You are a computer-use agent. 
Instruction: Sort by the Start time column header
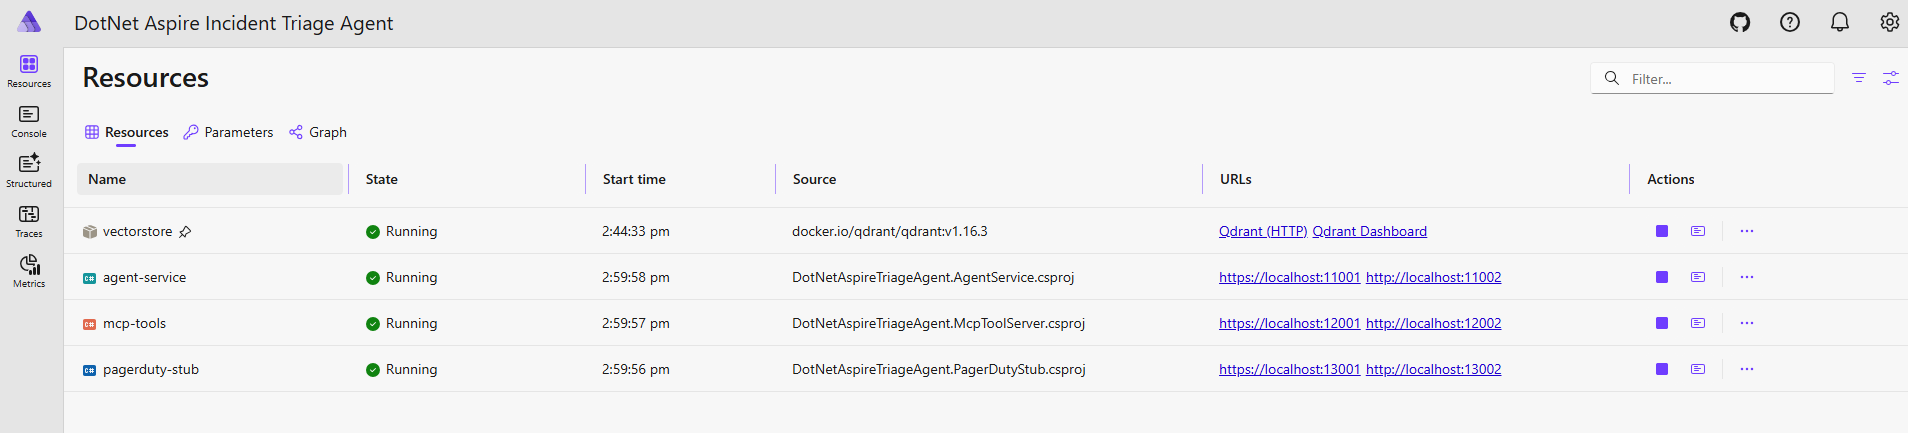click(x=634, y=179)
